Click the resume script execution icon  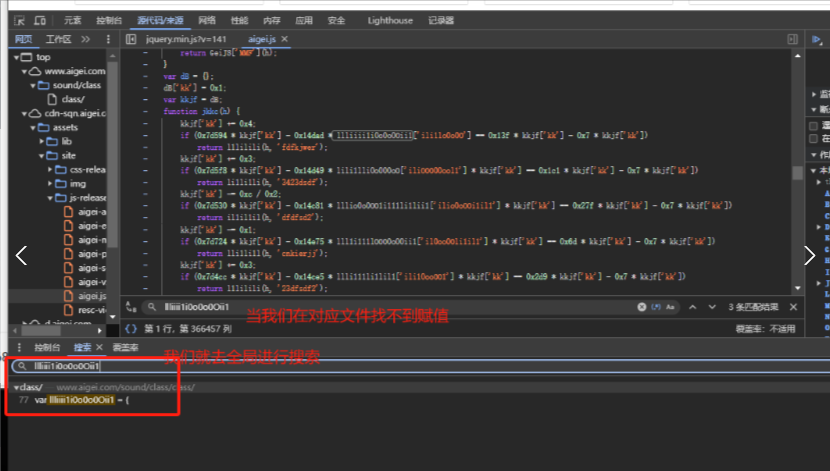click(x=816, y=39)
